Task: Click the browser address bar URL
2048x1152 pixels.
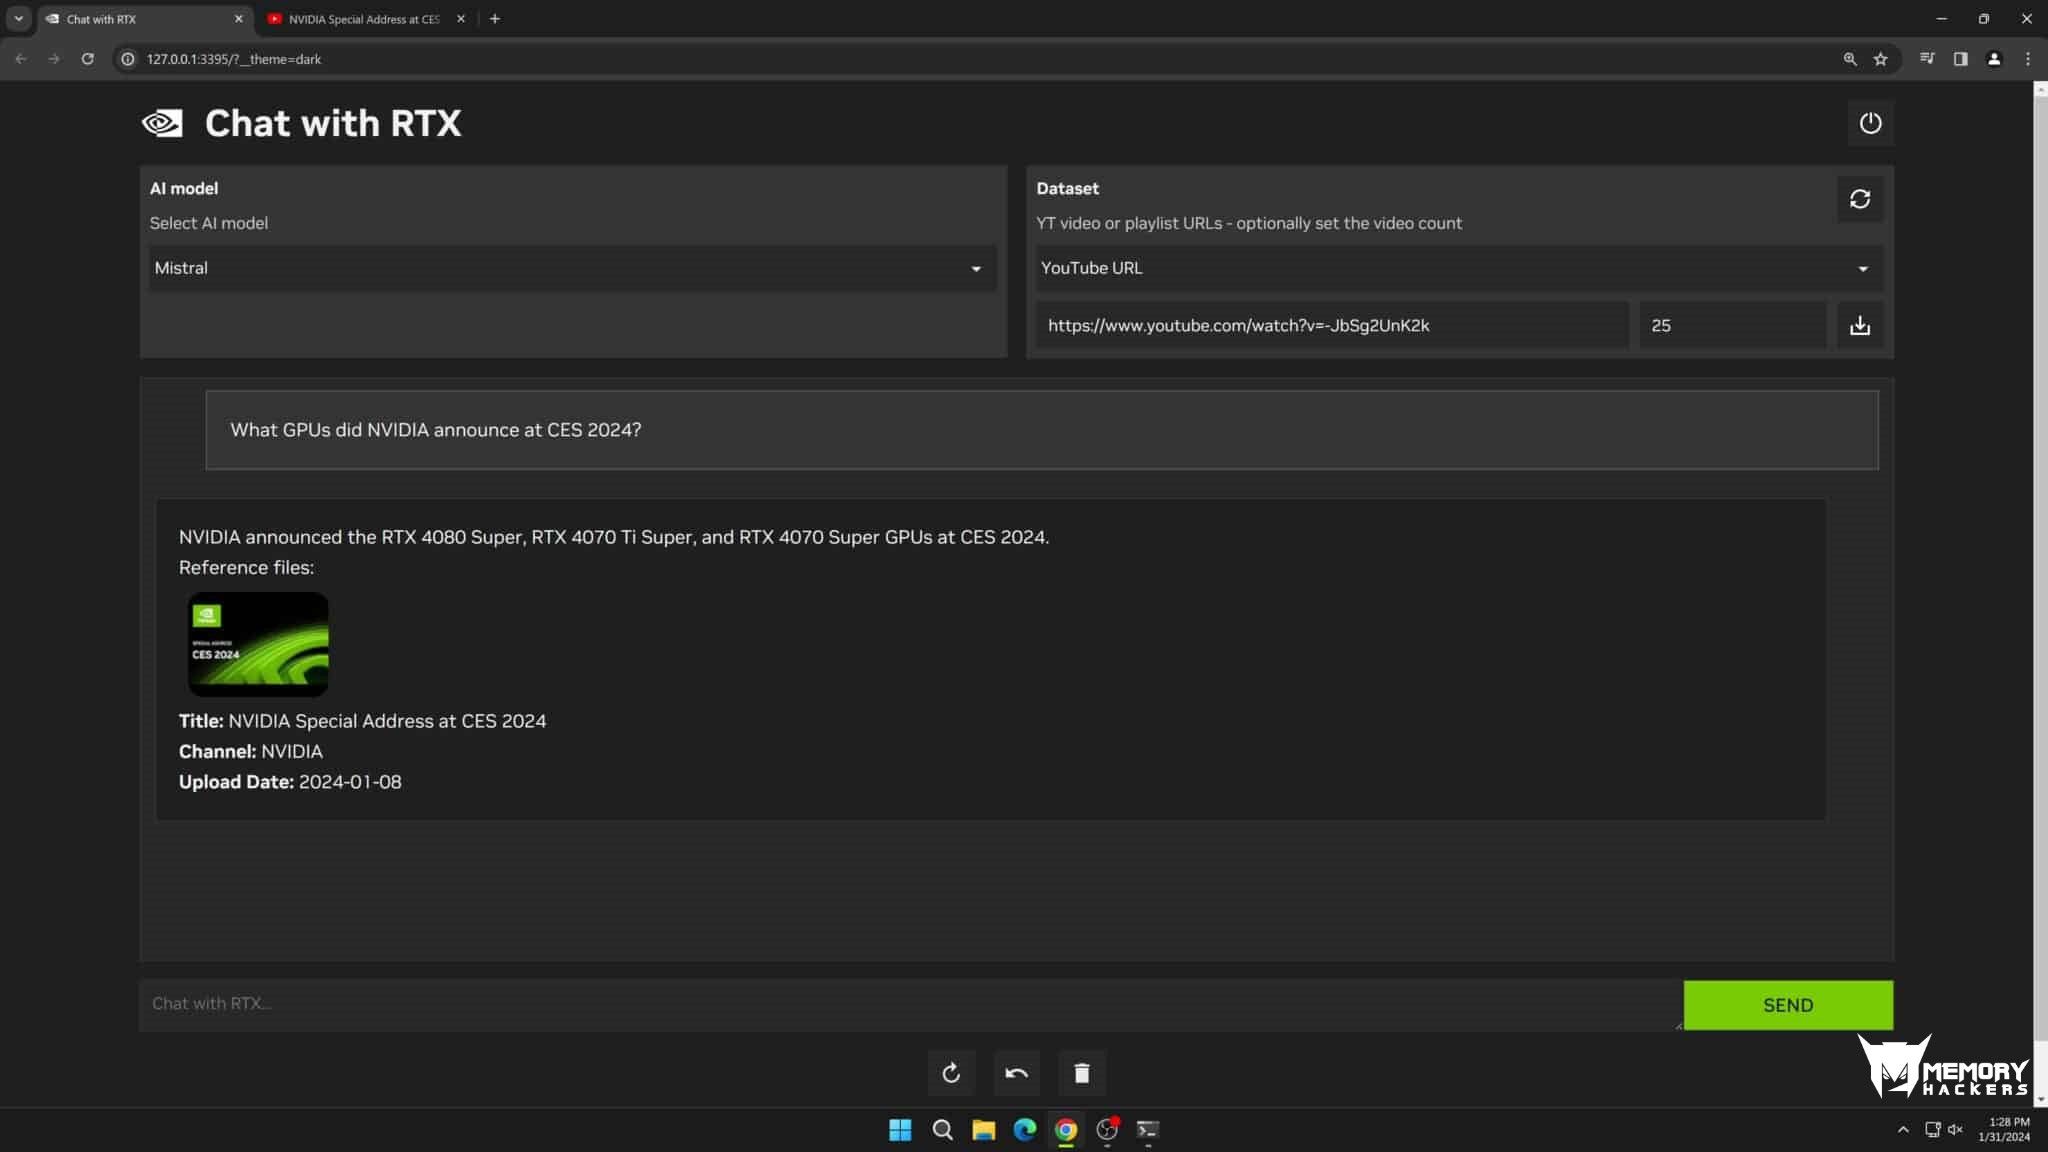Action: [x=234, y=59]
